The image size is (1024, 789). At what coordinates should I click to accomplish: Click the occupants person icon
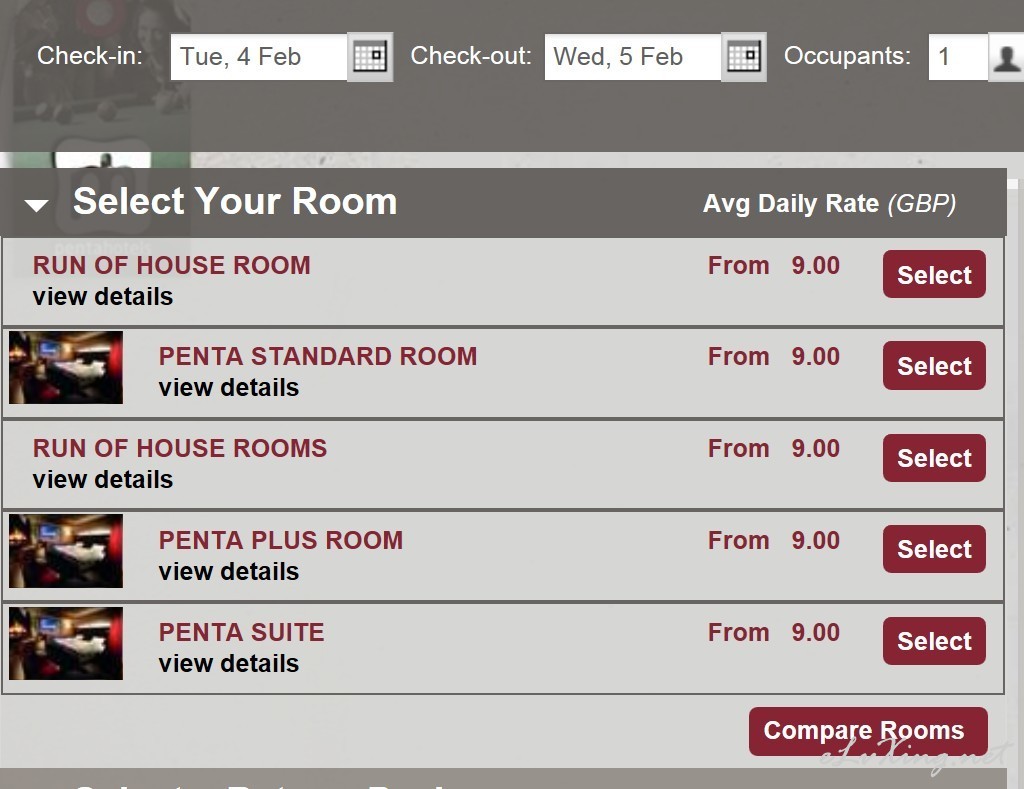[1006, 57]
